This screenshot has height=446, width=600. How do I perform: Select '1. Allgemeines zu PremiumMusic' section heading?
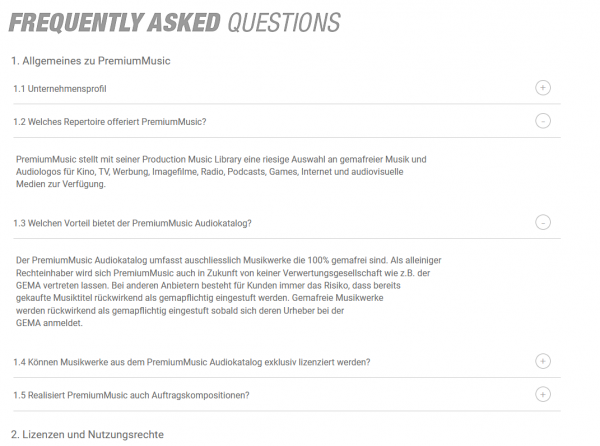(x=91, y=61)
